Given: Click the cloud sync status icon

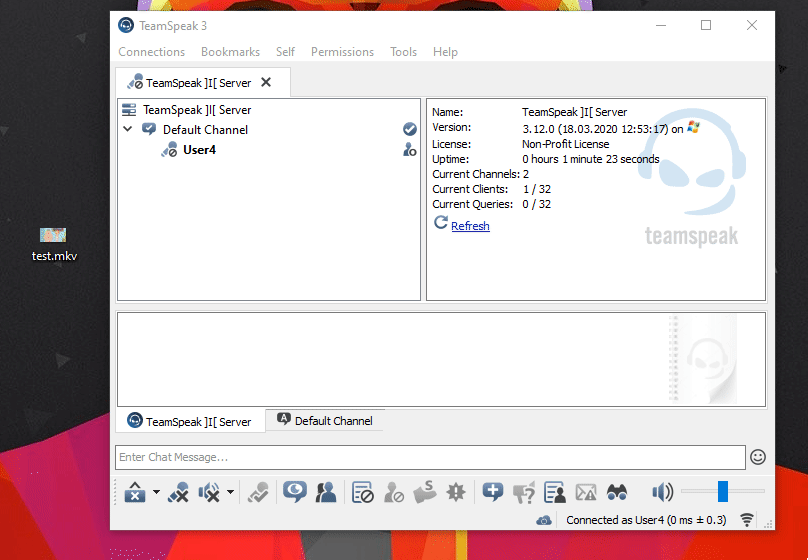Looking at the screenshot, I should (544, 520).
